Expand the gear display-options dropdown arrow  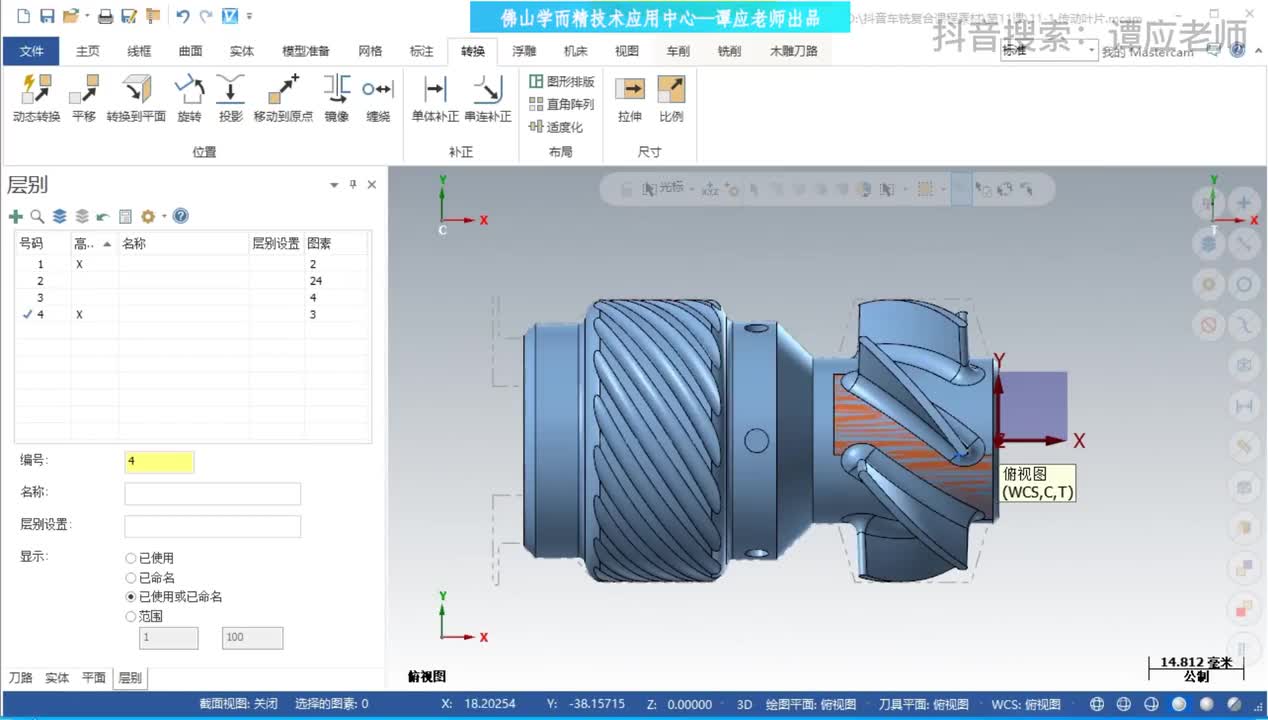pos(164,217)
